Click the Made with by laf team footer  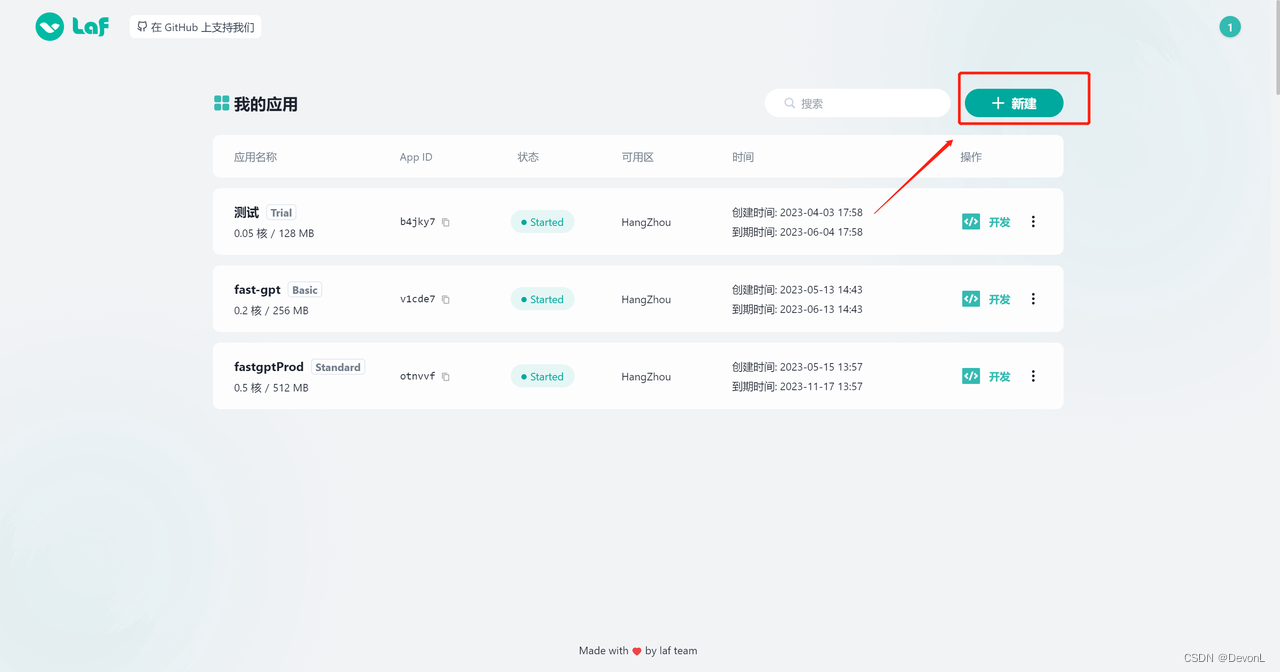click(x=638, y=650)
